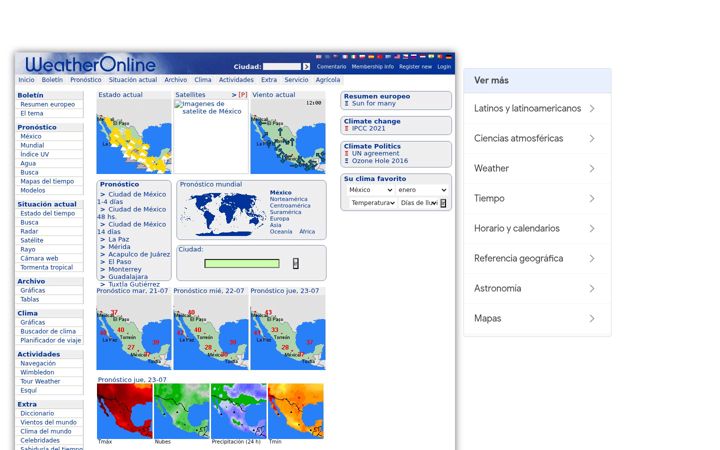Expand the Tiempo category
This screenshot has width=720, height=450.
(537, 198)
